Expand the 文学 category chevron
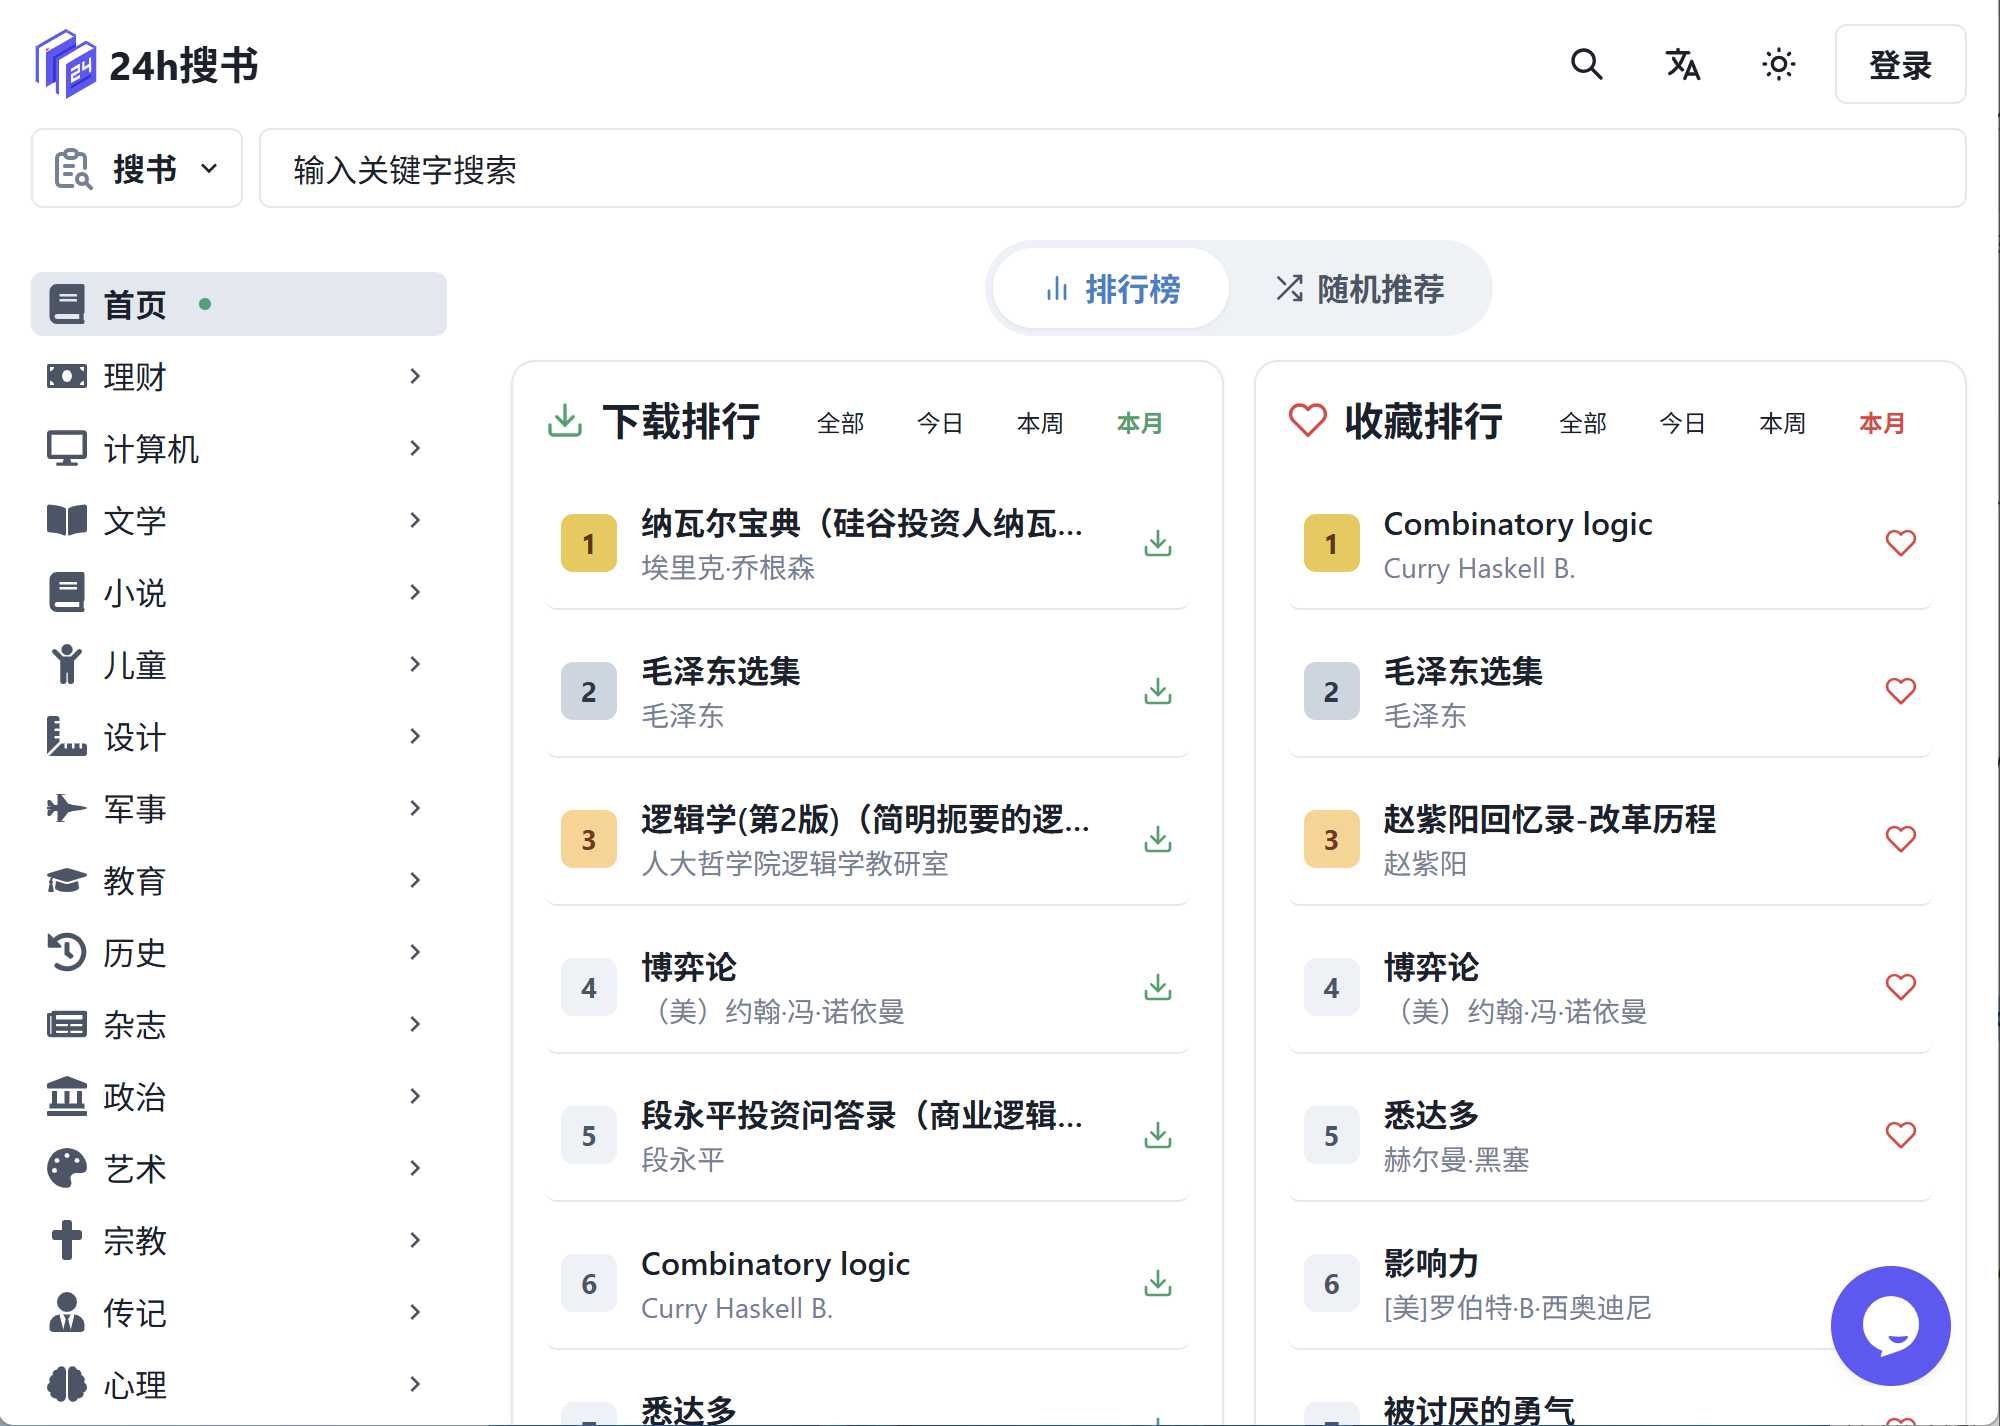The width and height of the screenshot is (2000, 1426). pos(415,520)
